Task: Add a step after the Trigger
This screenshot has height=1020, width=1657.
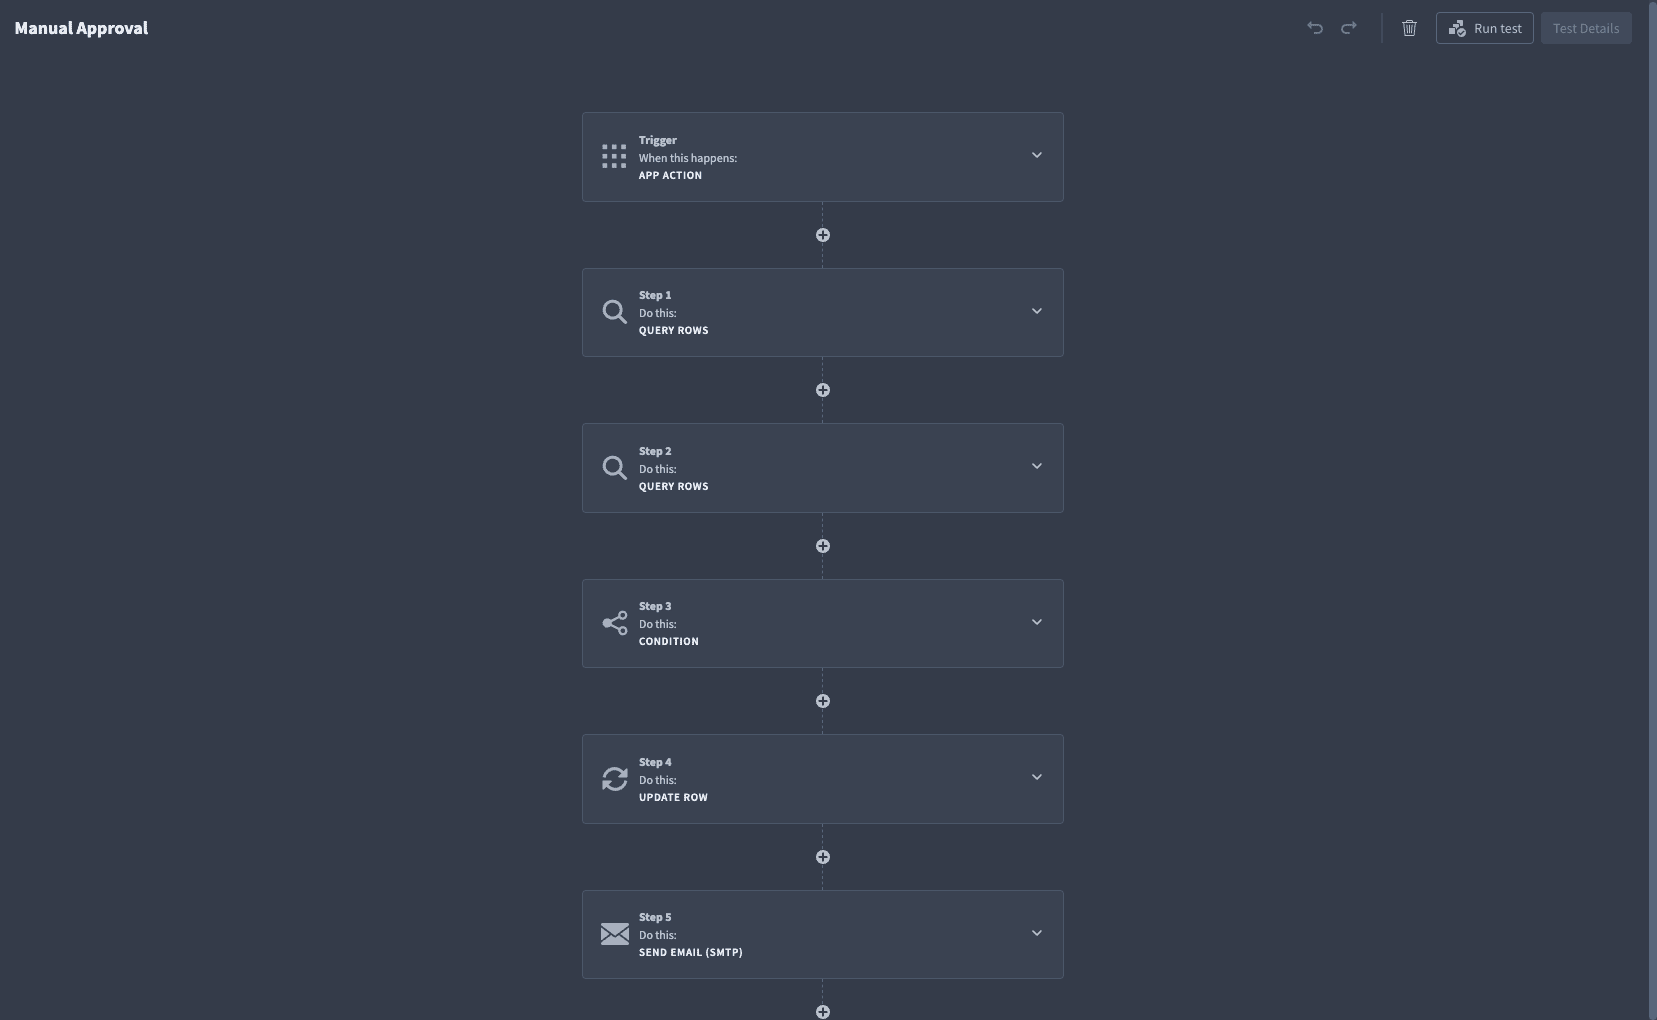Action: [x=822, y=235]
